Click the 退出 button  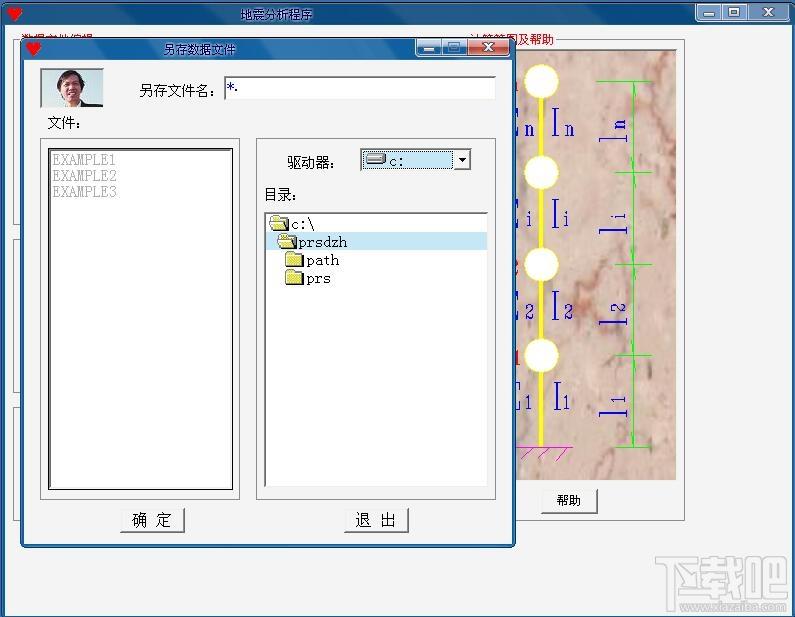[376, 520]
